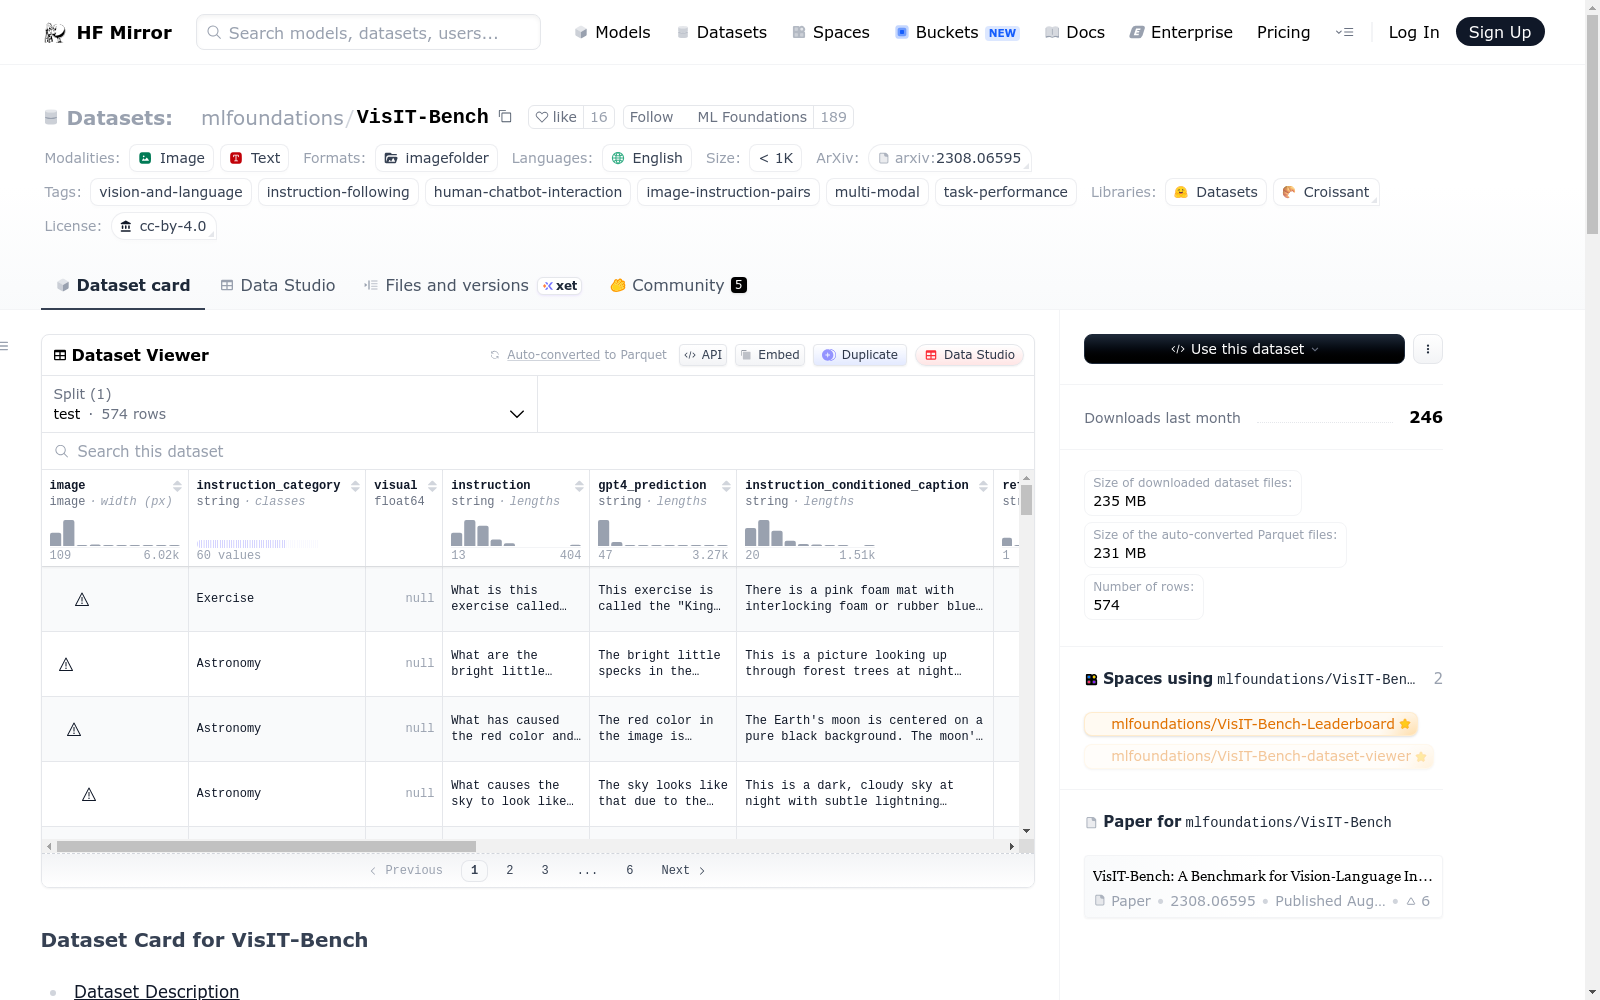The image size is (1600, 1000).
Task: Expand the Split test selector dropdown
Action: (x=289, y=404)
